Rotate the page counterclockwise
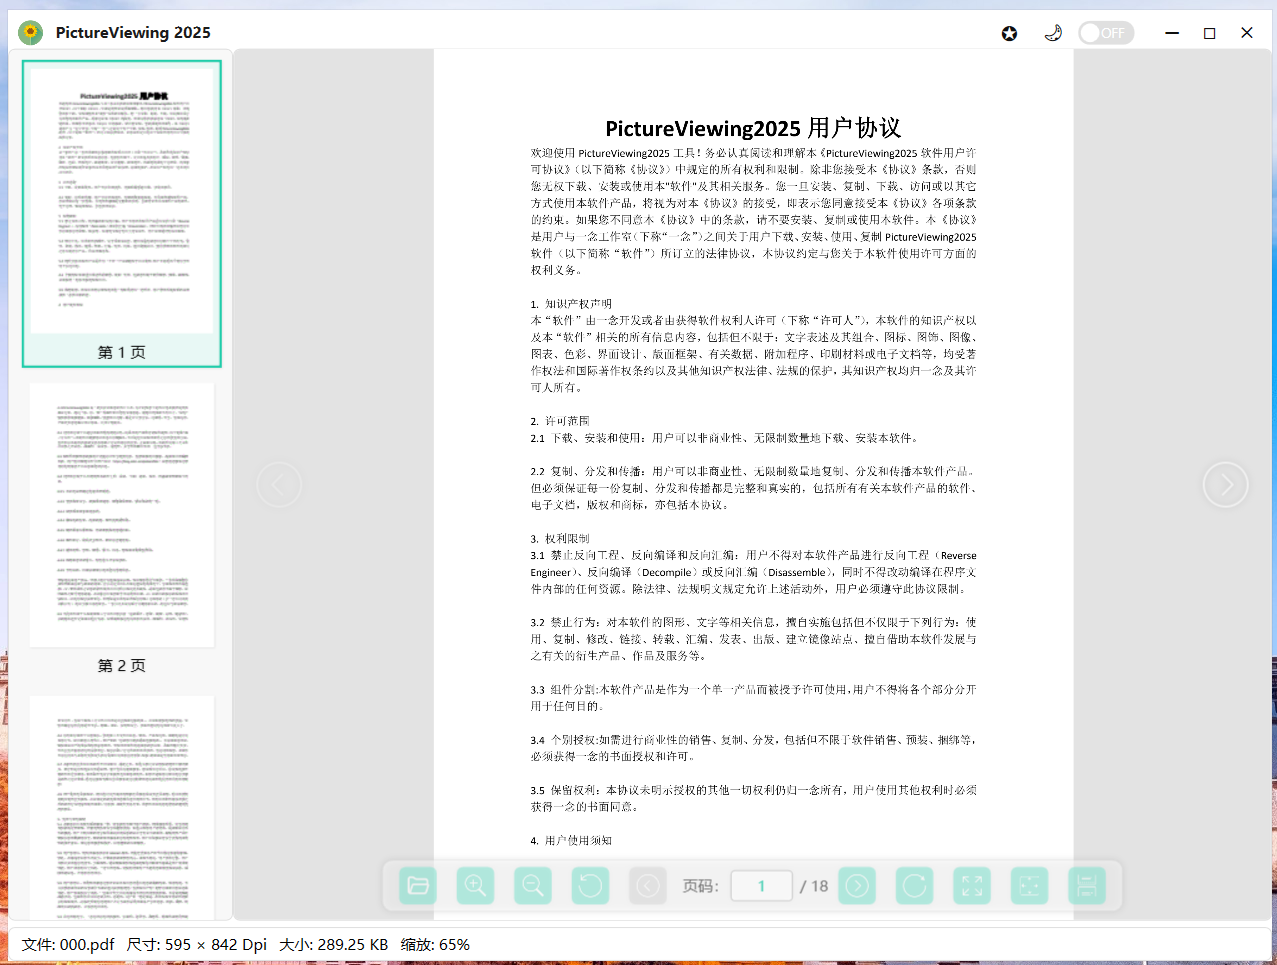The image size is (1277, 965). [x=590, y=885]
